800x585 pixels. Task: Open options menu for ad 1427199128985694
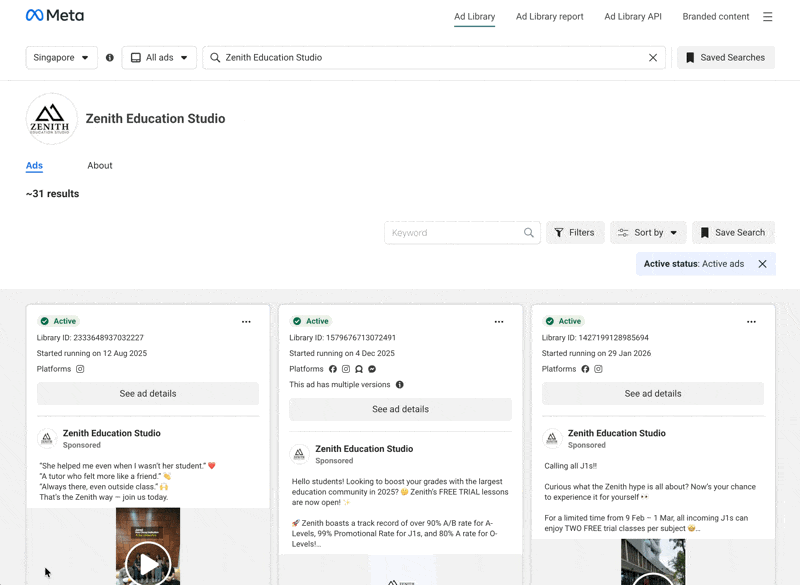[x=752, y=322]
